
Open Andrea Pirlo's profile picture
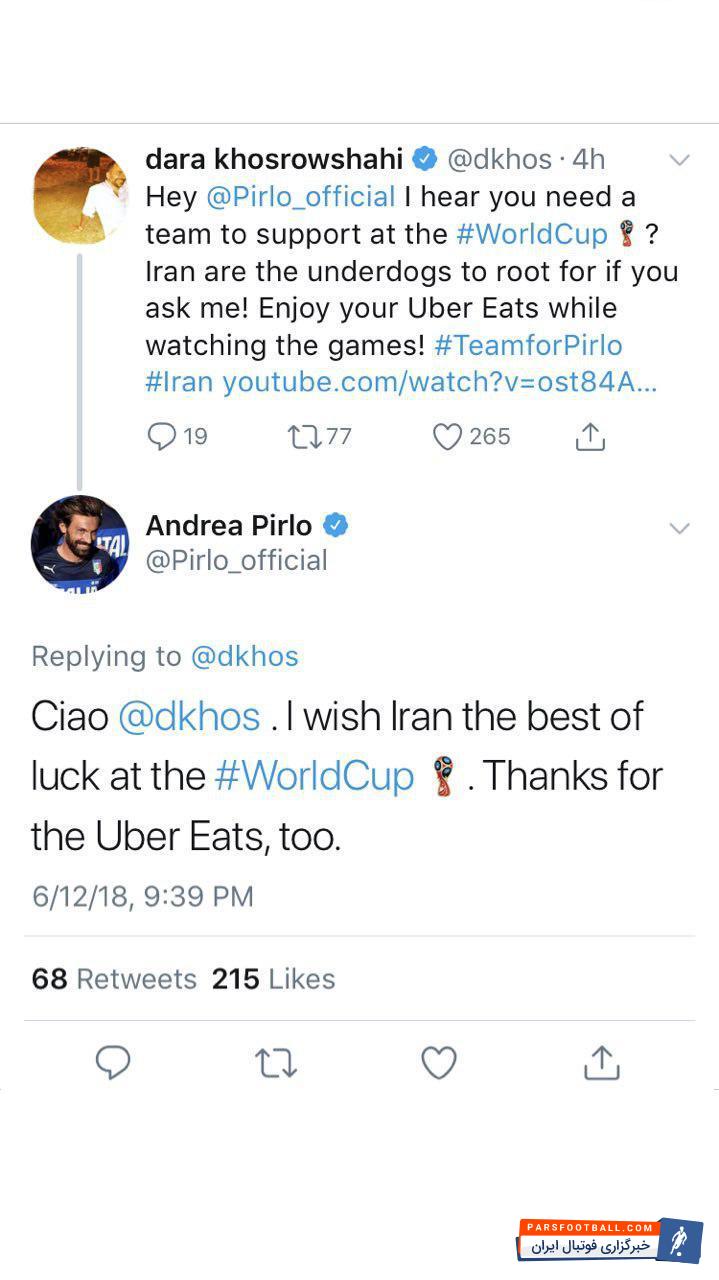click(80, 545)
